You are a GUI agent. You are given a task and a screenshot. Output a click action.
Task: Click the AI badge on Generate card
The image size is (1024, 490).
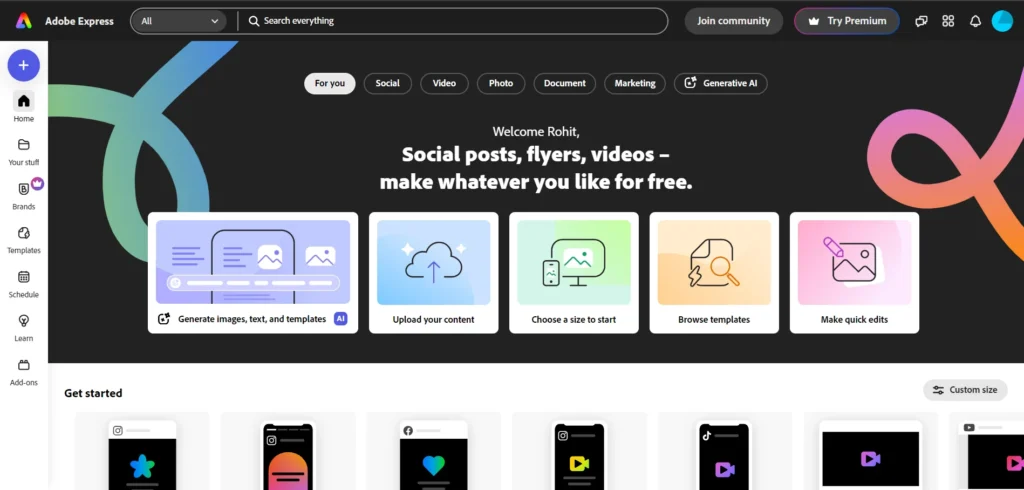pos(340,319)
